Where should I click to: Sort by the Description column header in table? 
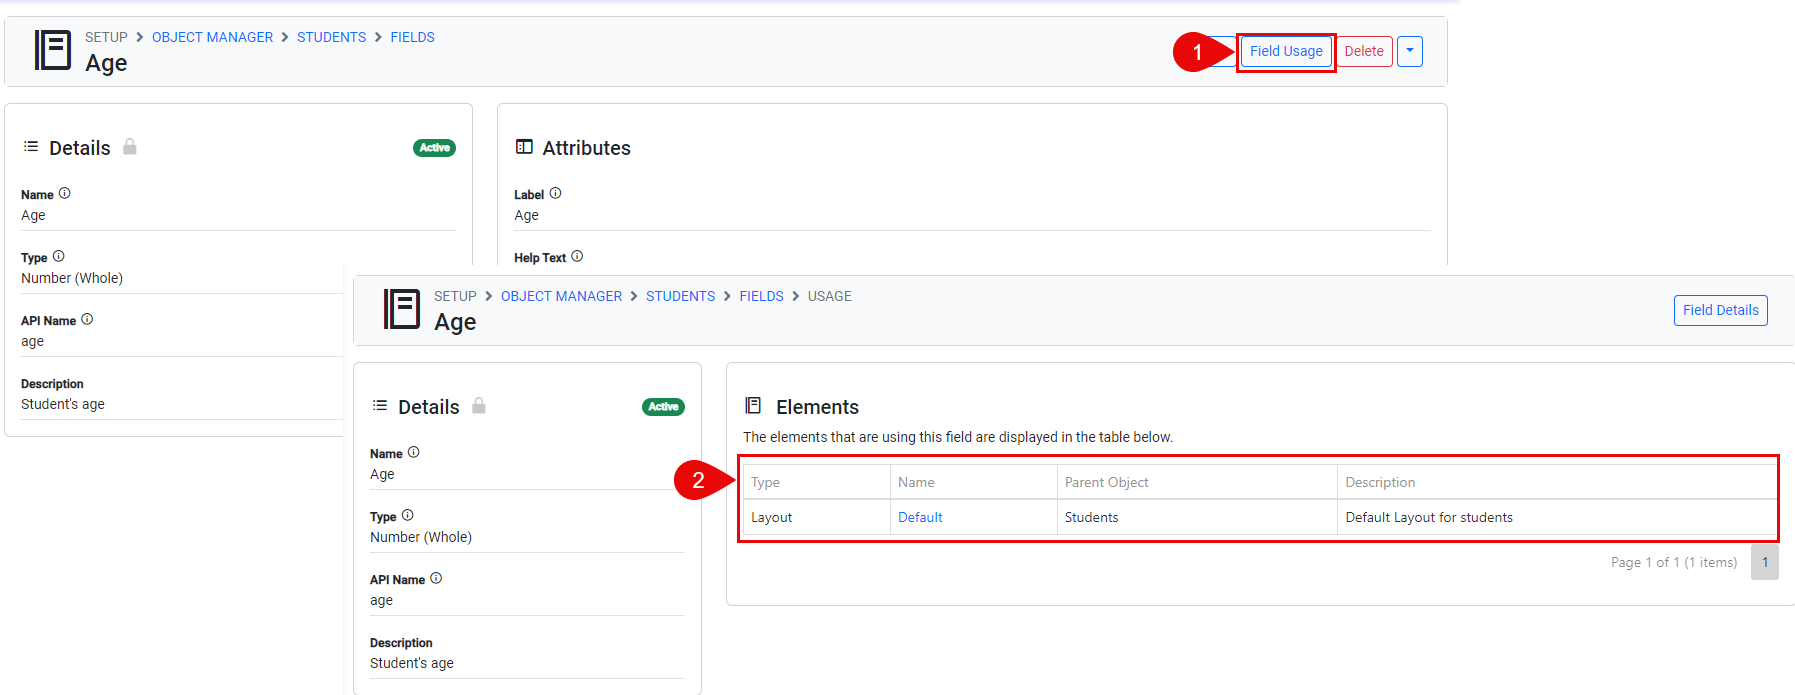1380,482
